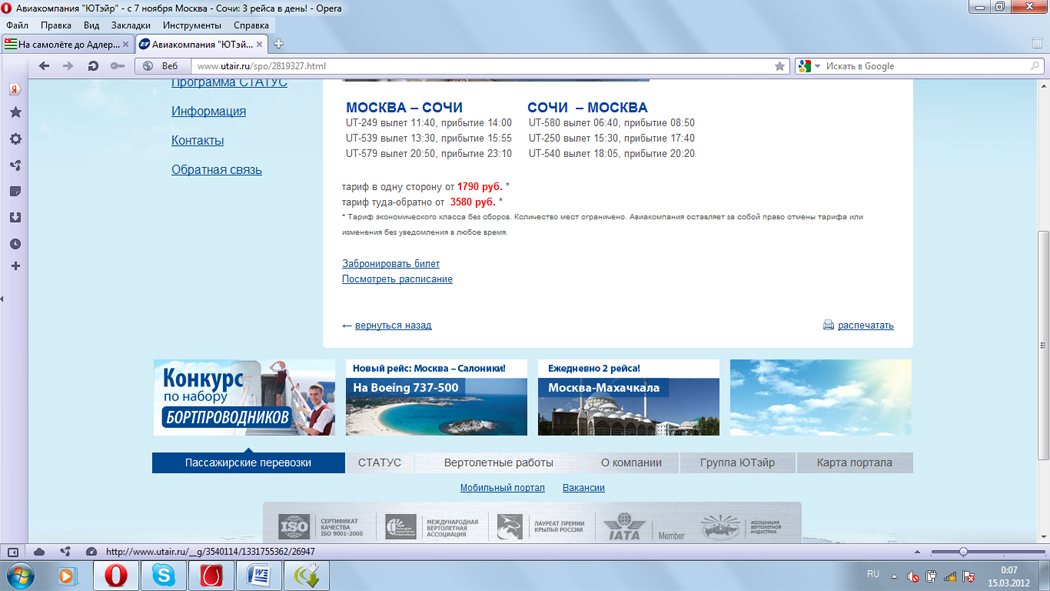Toggle Opera Turbo icon in status bar

pos(91,552)
